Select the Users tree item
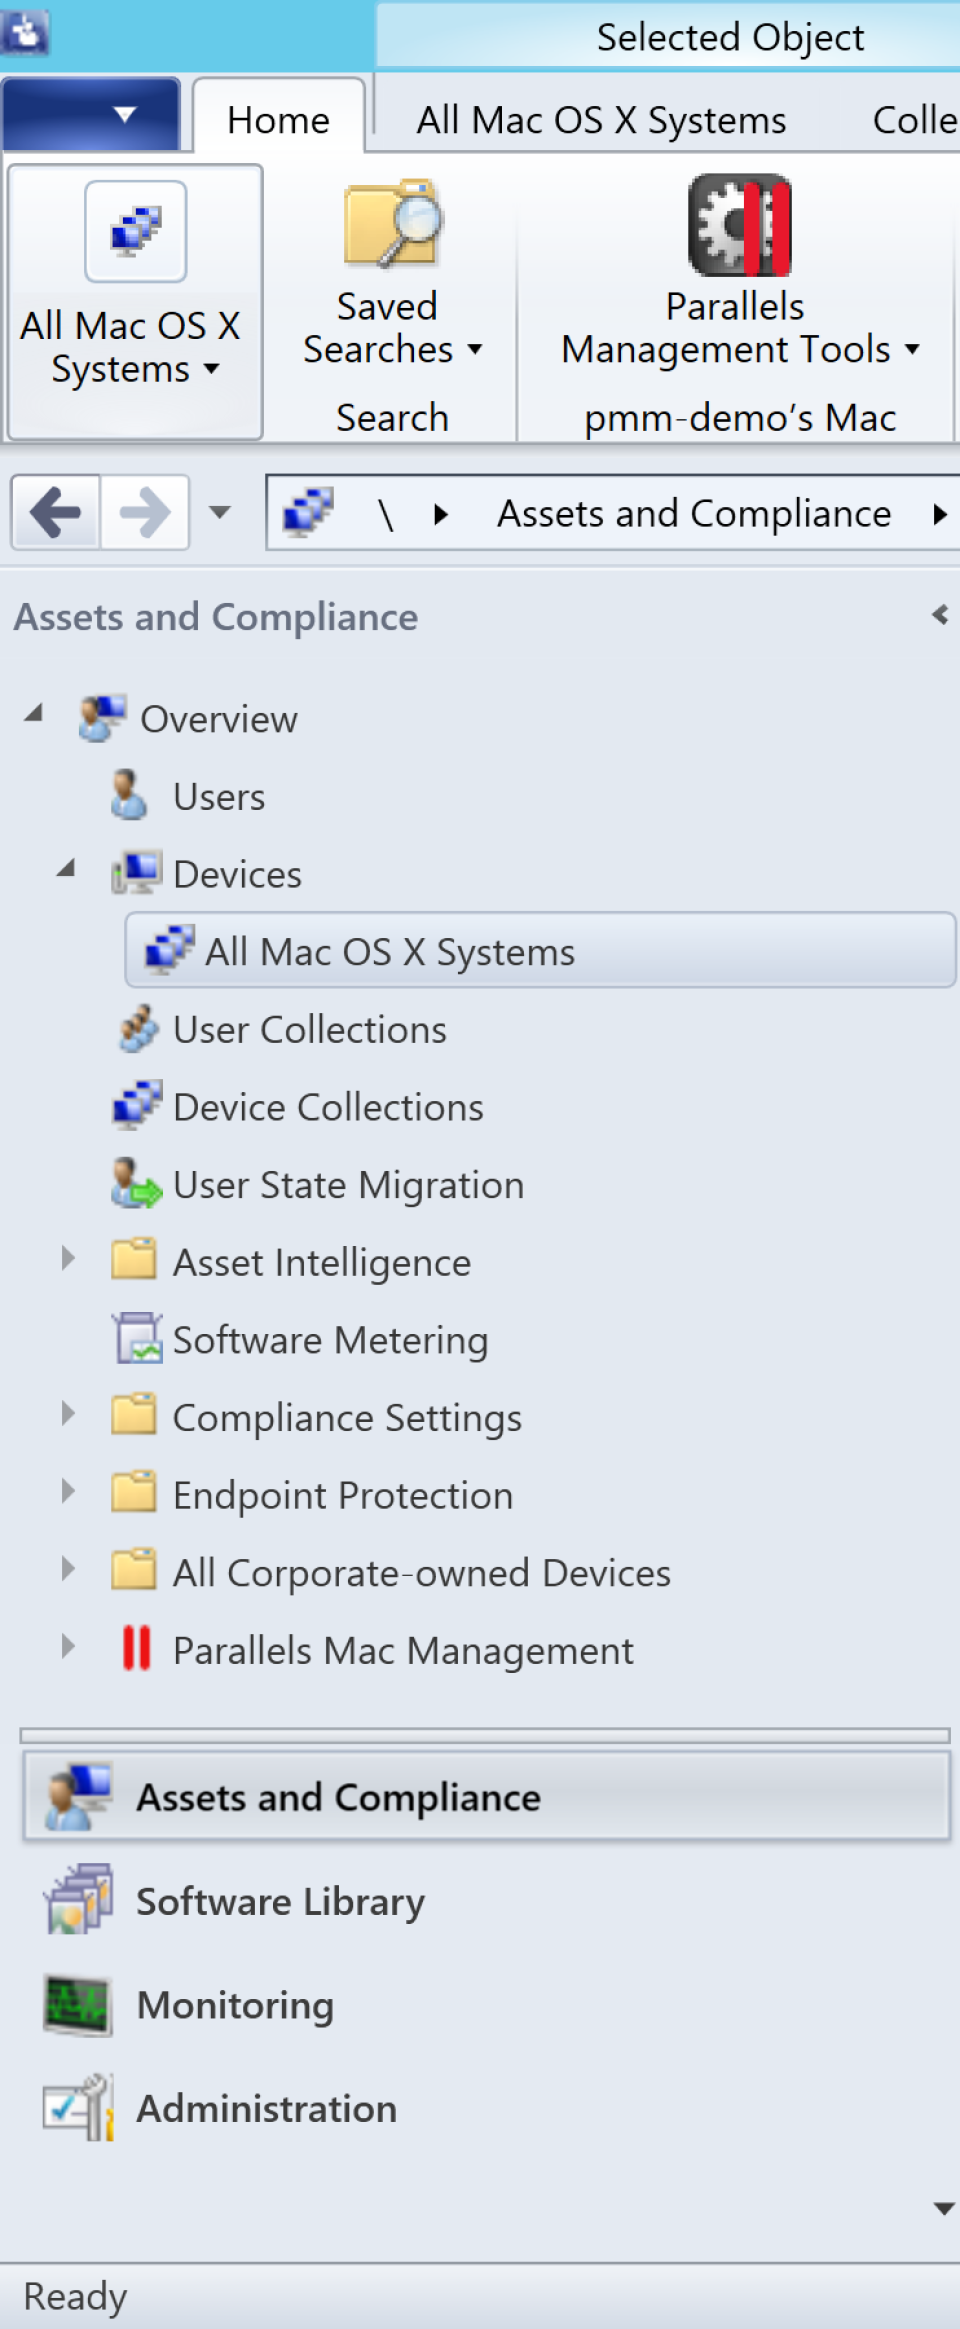Image resolution: width=960 pixels, height=2329 pixels. point(219,797)
